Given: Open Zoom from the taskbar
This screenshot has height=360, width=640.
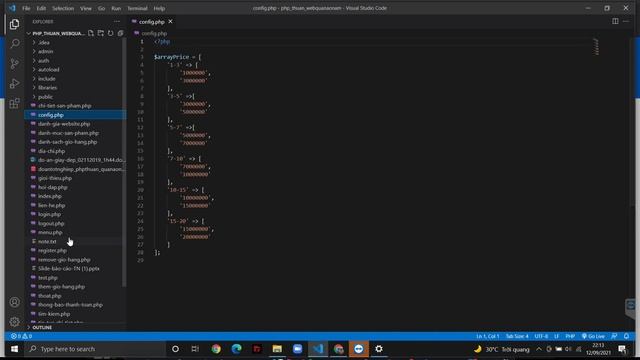Looking at the screenshot, I should [x=298, y=349].
